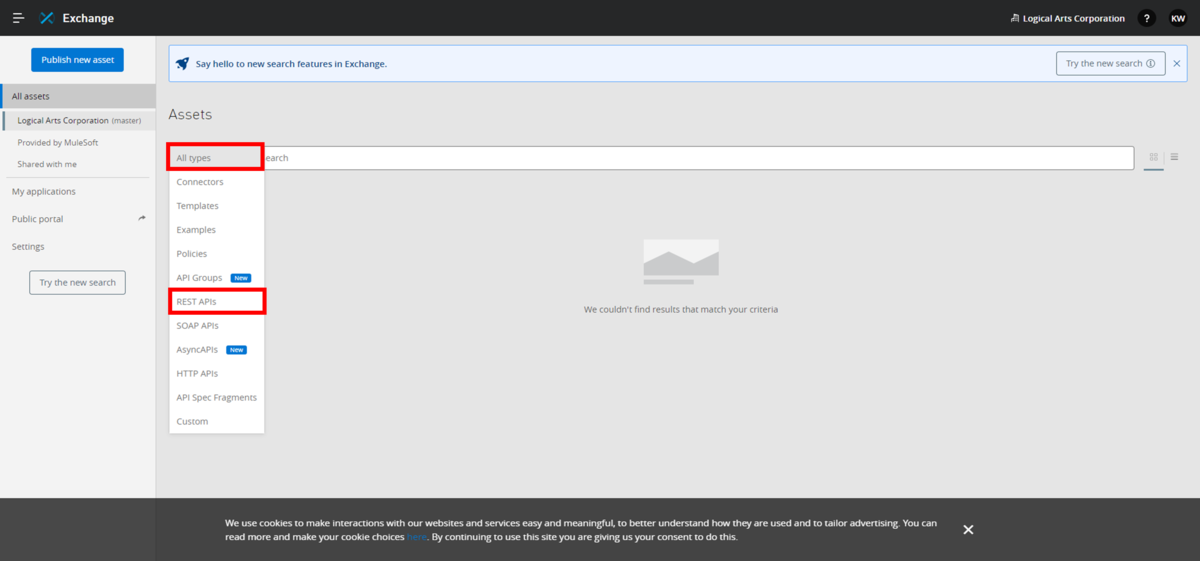Select Logical Arts Corporation (master) sidebar item
The width and height of the screenshot is (1200, 561).
pos(78,120)
